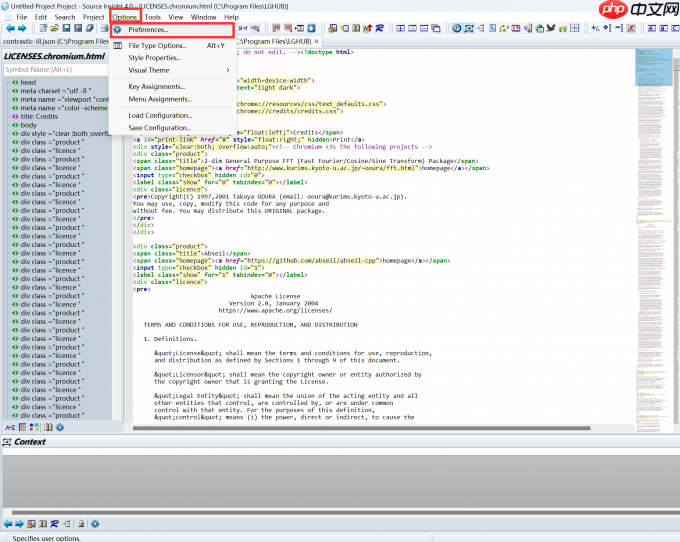This screenshot has height=542, width=680.
Task: Click the book icon below symbol list
Action: [x=47, y=427]
